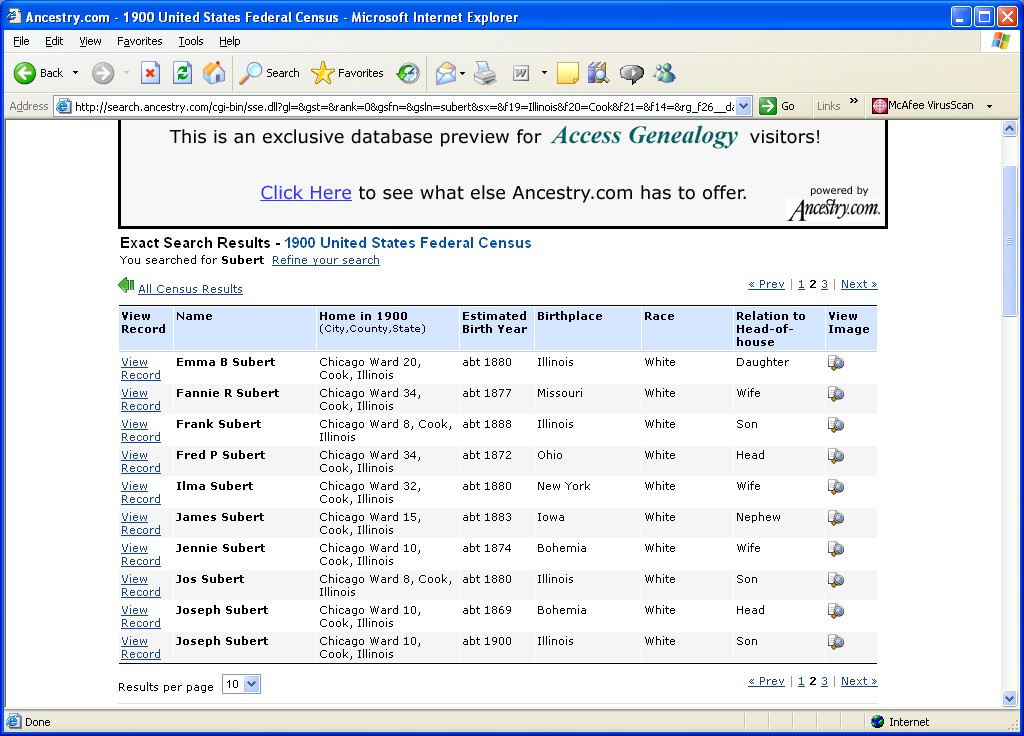Image resolution: width=1024 pixels, height=736 pixels.
Task: View census image for James Subert
Action: tap(836, 518)
